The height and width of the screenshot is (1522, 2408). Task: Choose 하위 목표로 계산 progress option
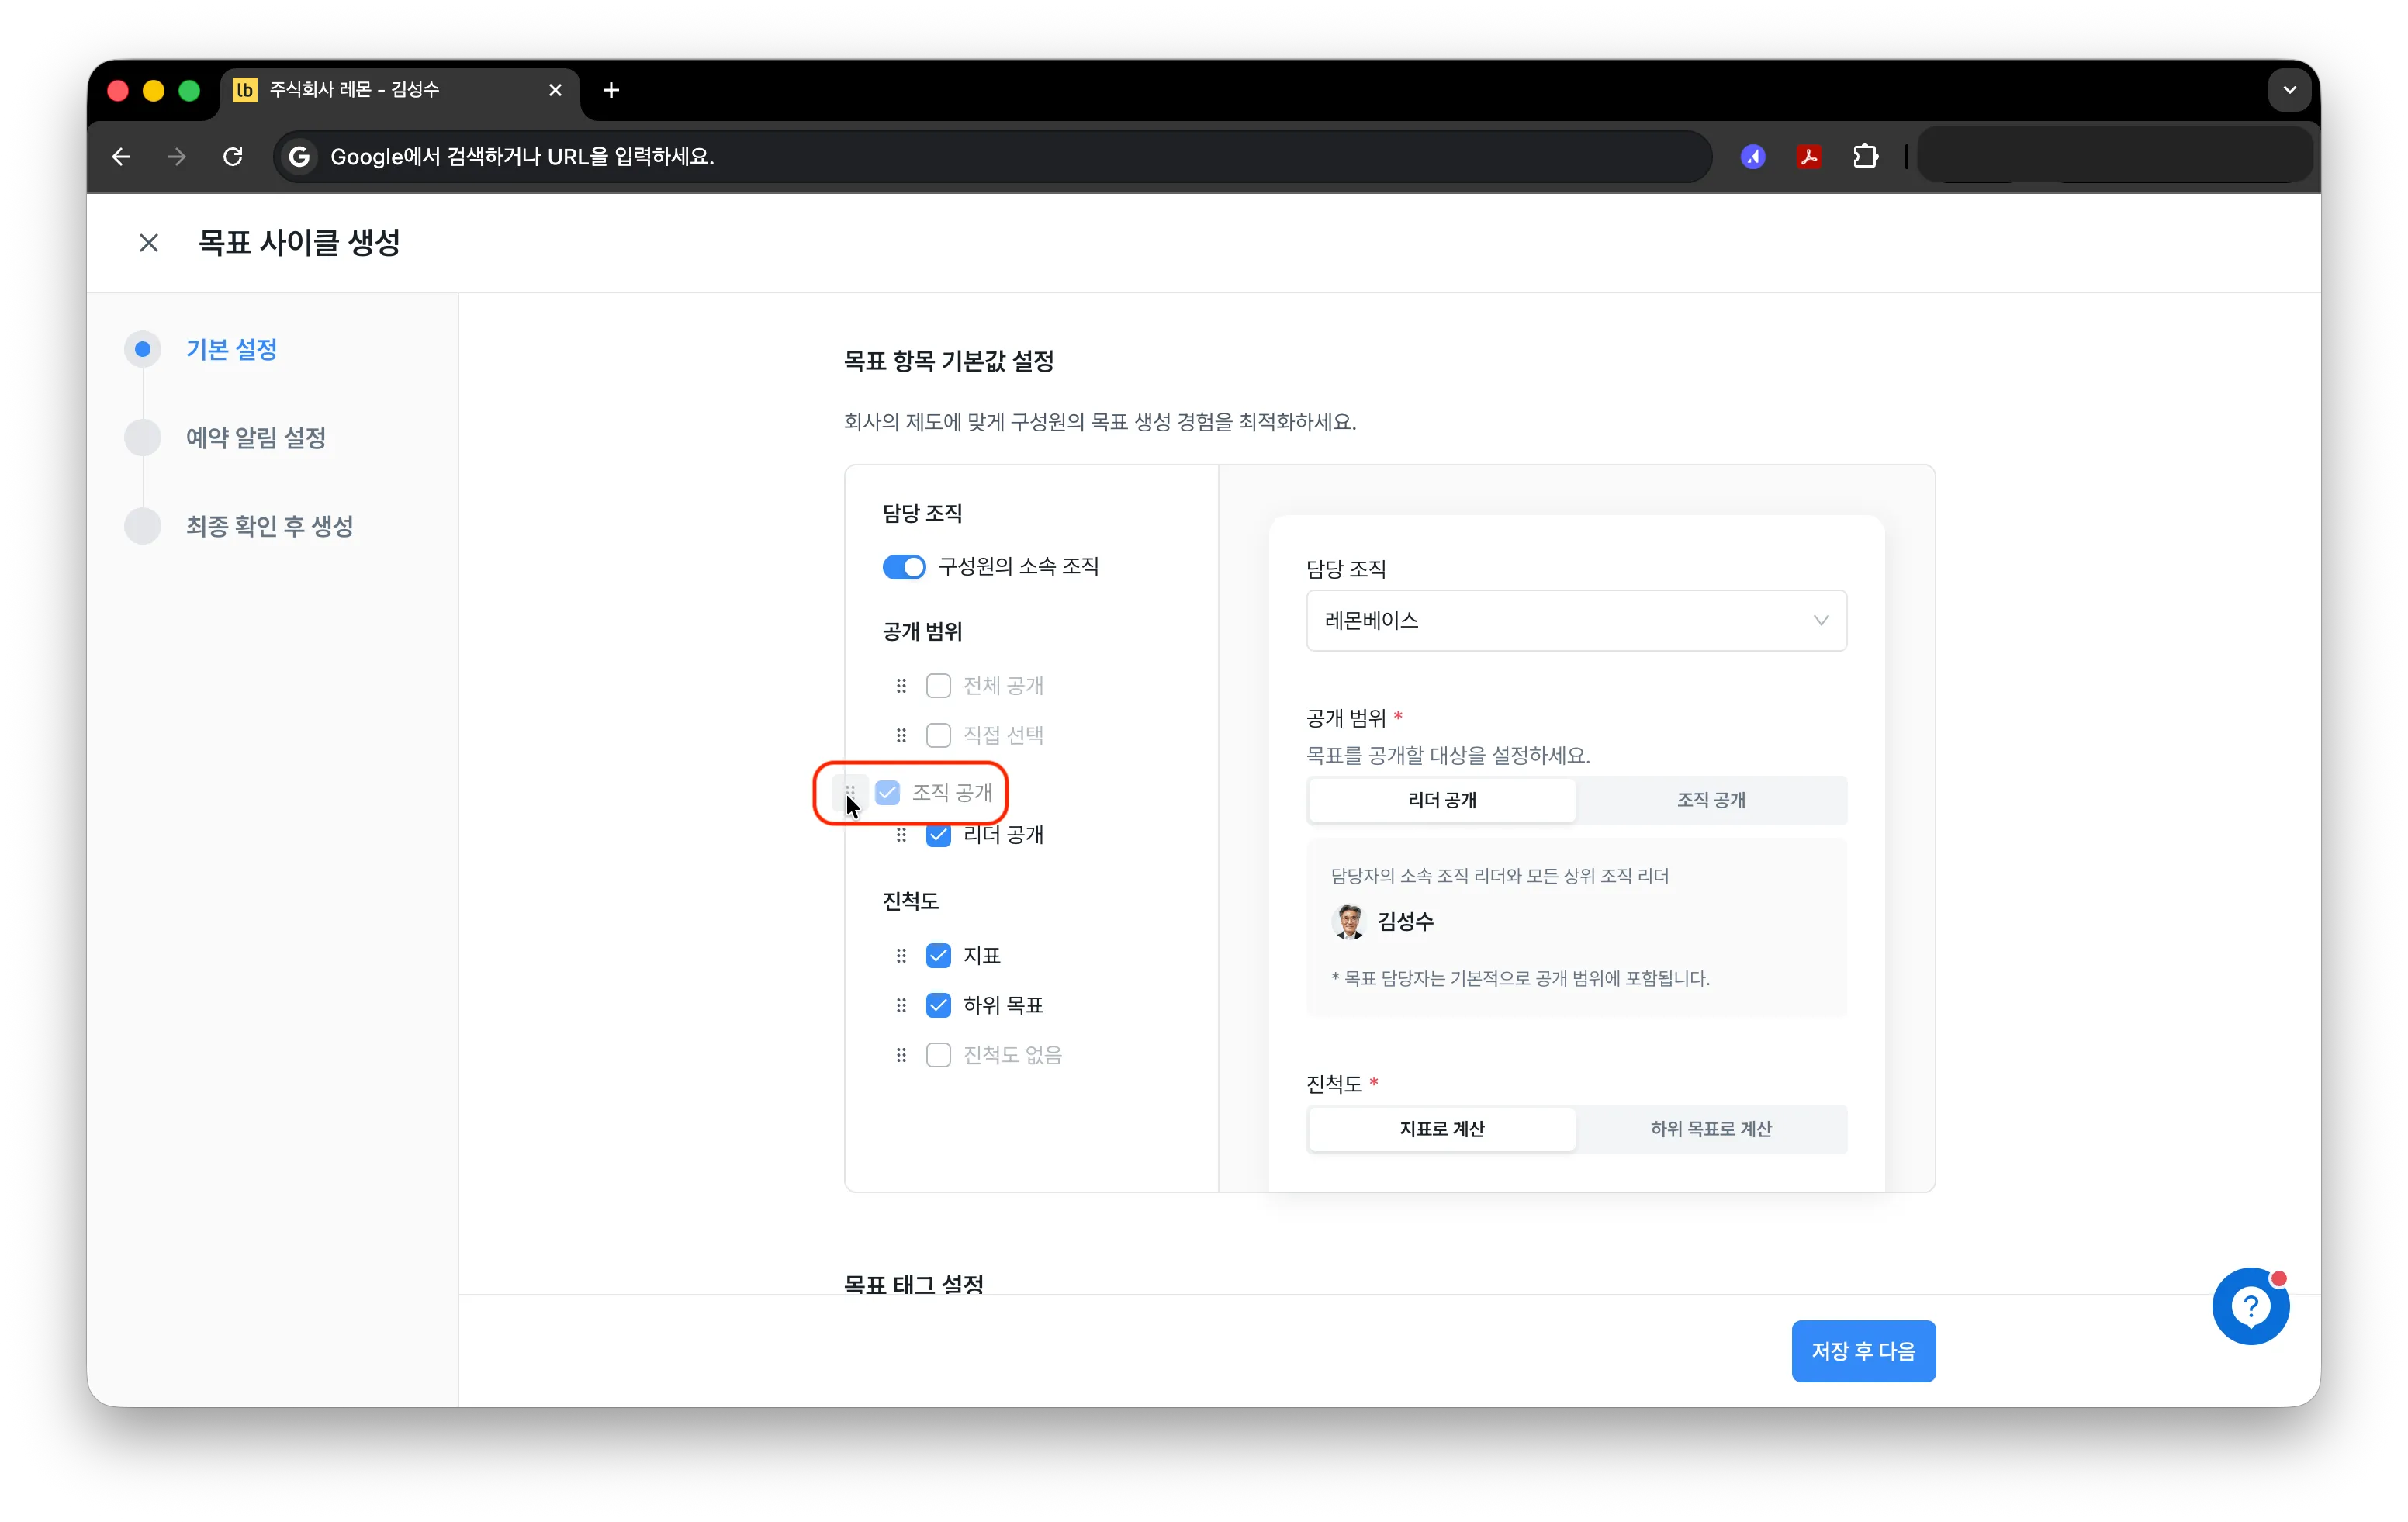coord(1710,1129)
